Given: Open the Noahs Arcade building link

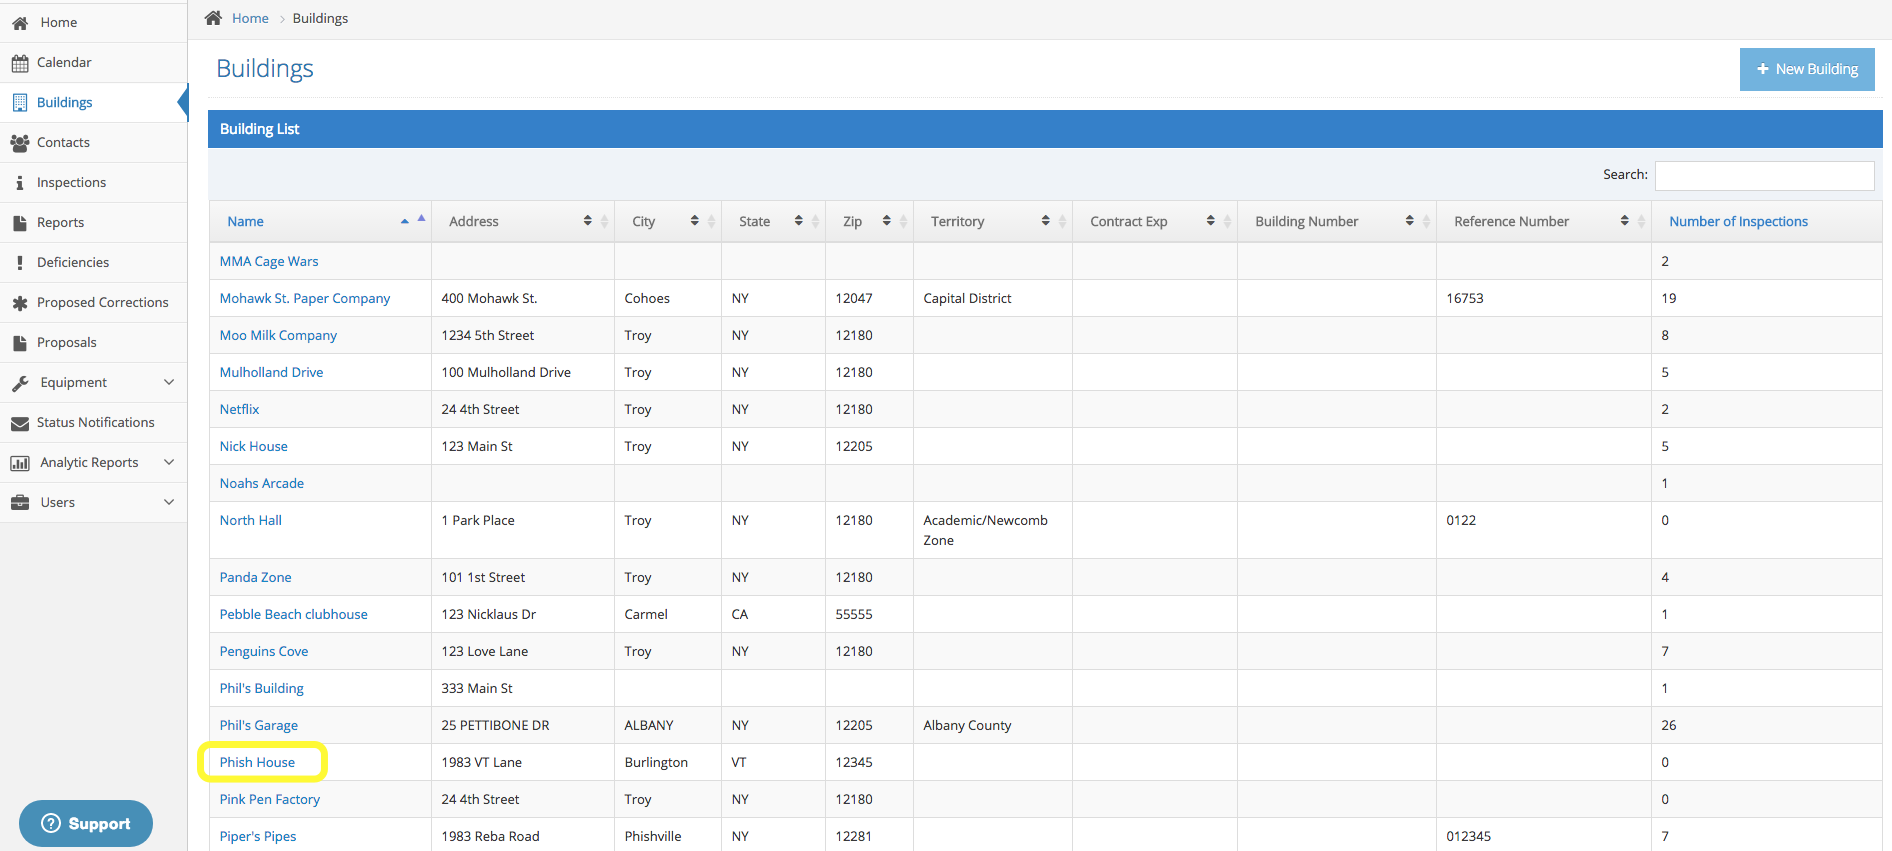Looking at the screenshot, I should (x=261, y=483).
